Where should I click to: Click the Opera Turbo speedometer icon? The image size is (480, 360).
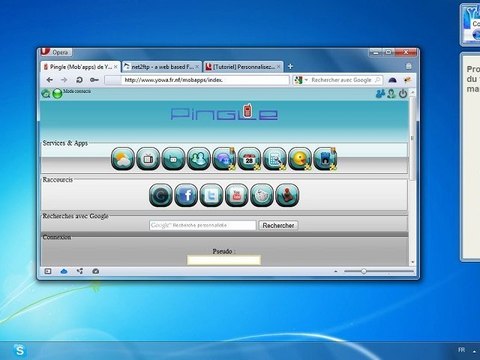(x=96, y=271)
